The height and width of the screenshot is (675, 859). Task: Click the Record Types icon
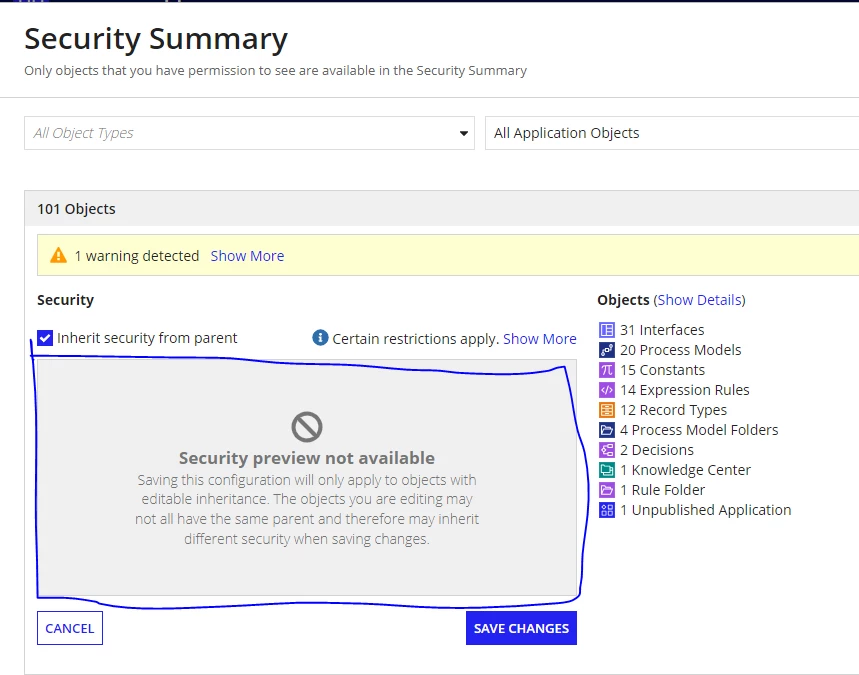click(x=606, y=410)
